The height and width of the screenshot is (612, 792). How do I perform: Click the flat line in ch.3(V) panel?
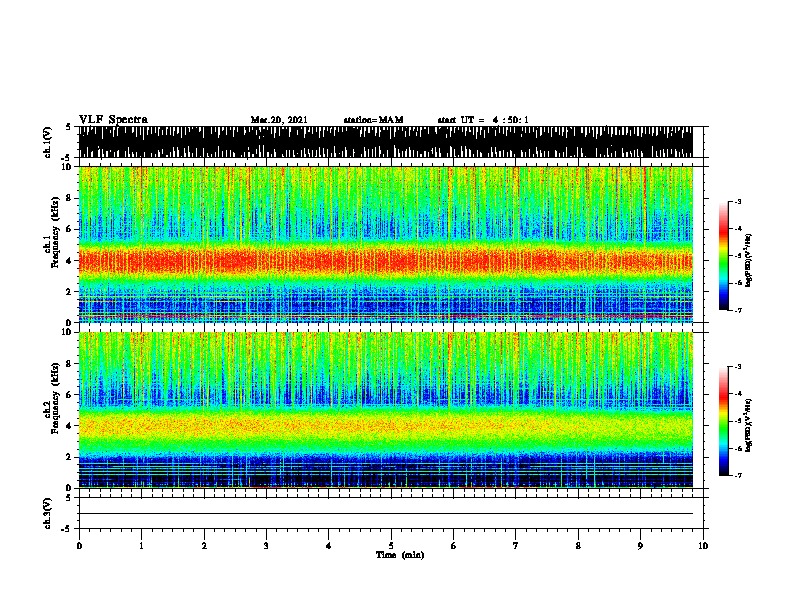386,514
